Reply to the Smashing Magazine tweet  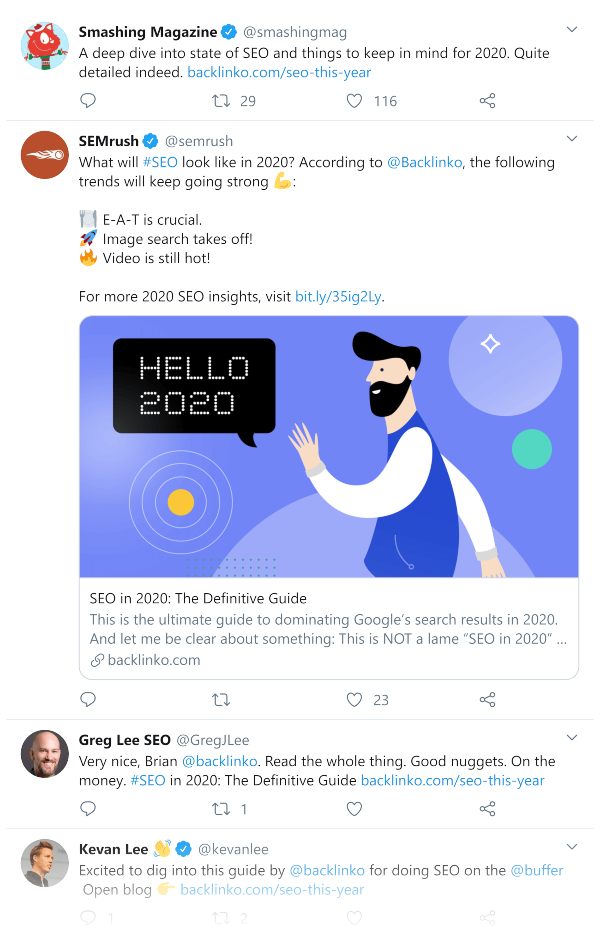pyautogui.click(x=88, y=100)
